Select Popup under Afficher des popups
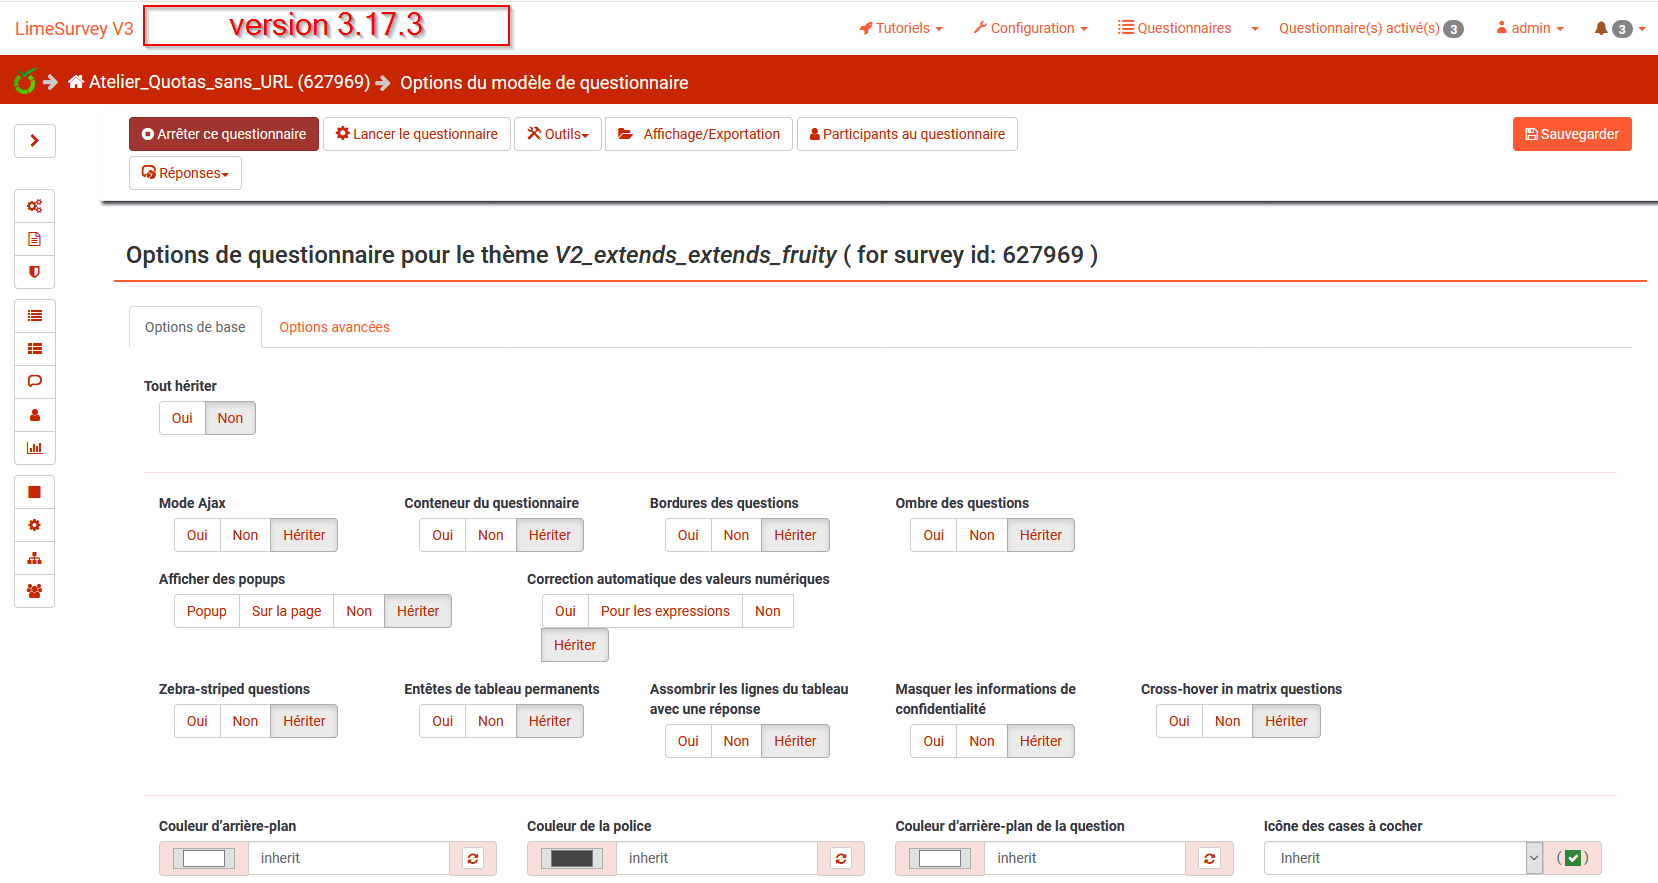Viewport: 1658px width, 883px height. coord(207,611)
